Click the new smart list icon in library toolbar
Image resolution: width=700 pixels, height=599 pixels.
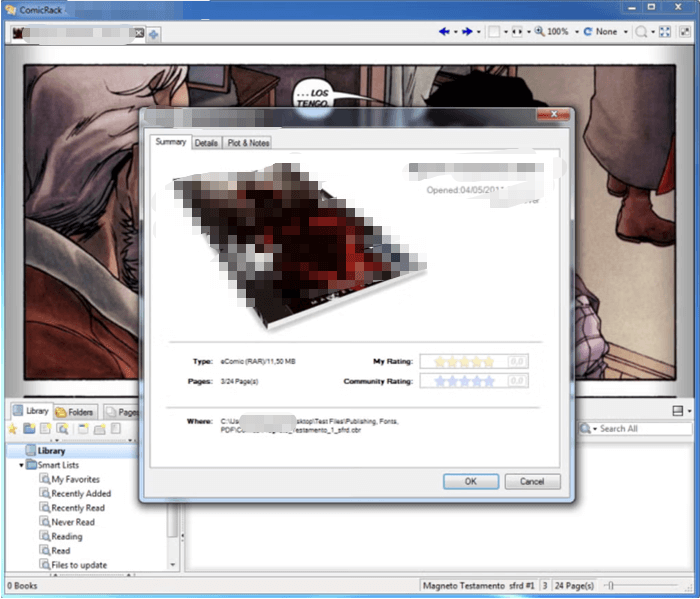[62, 429]
